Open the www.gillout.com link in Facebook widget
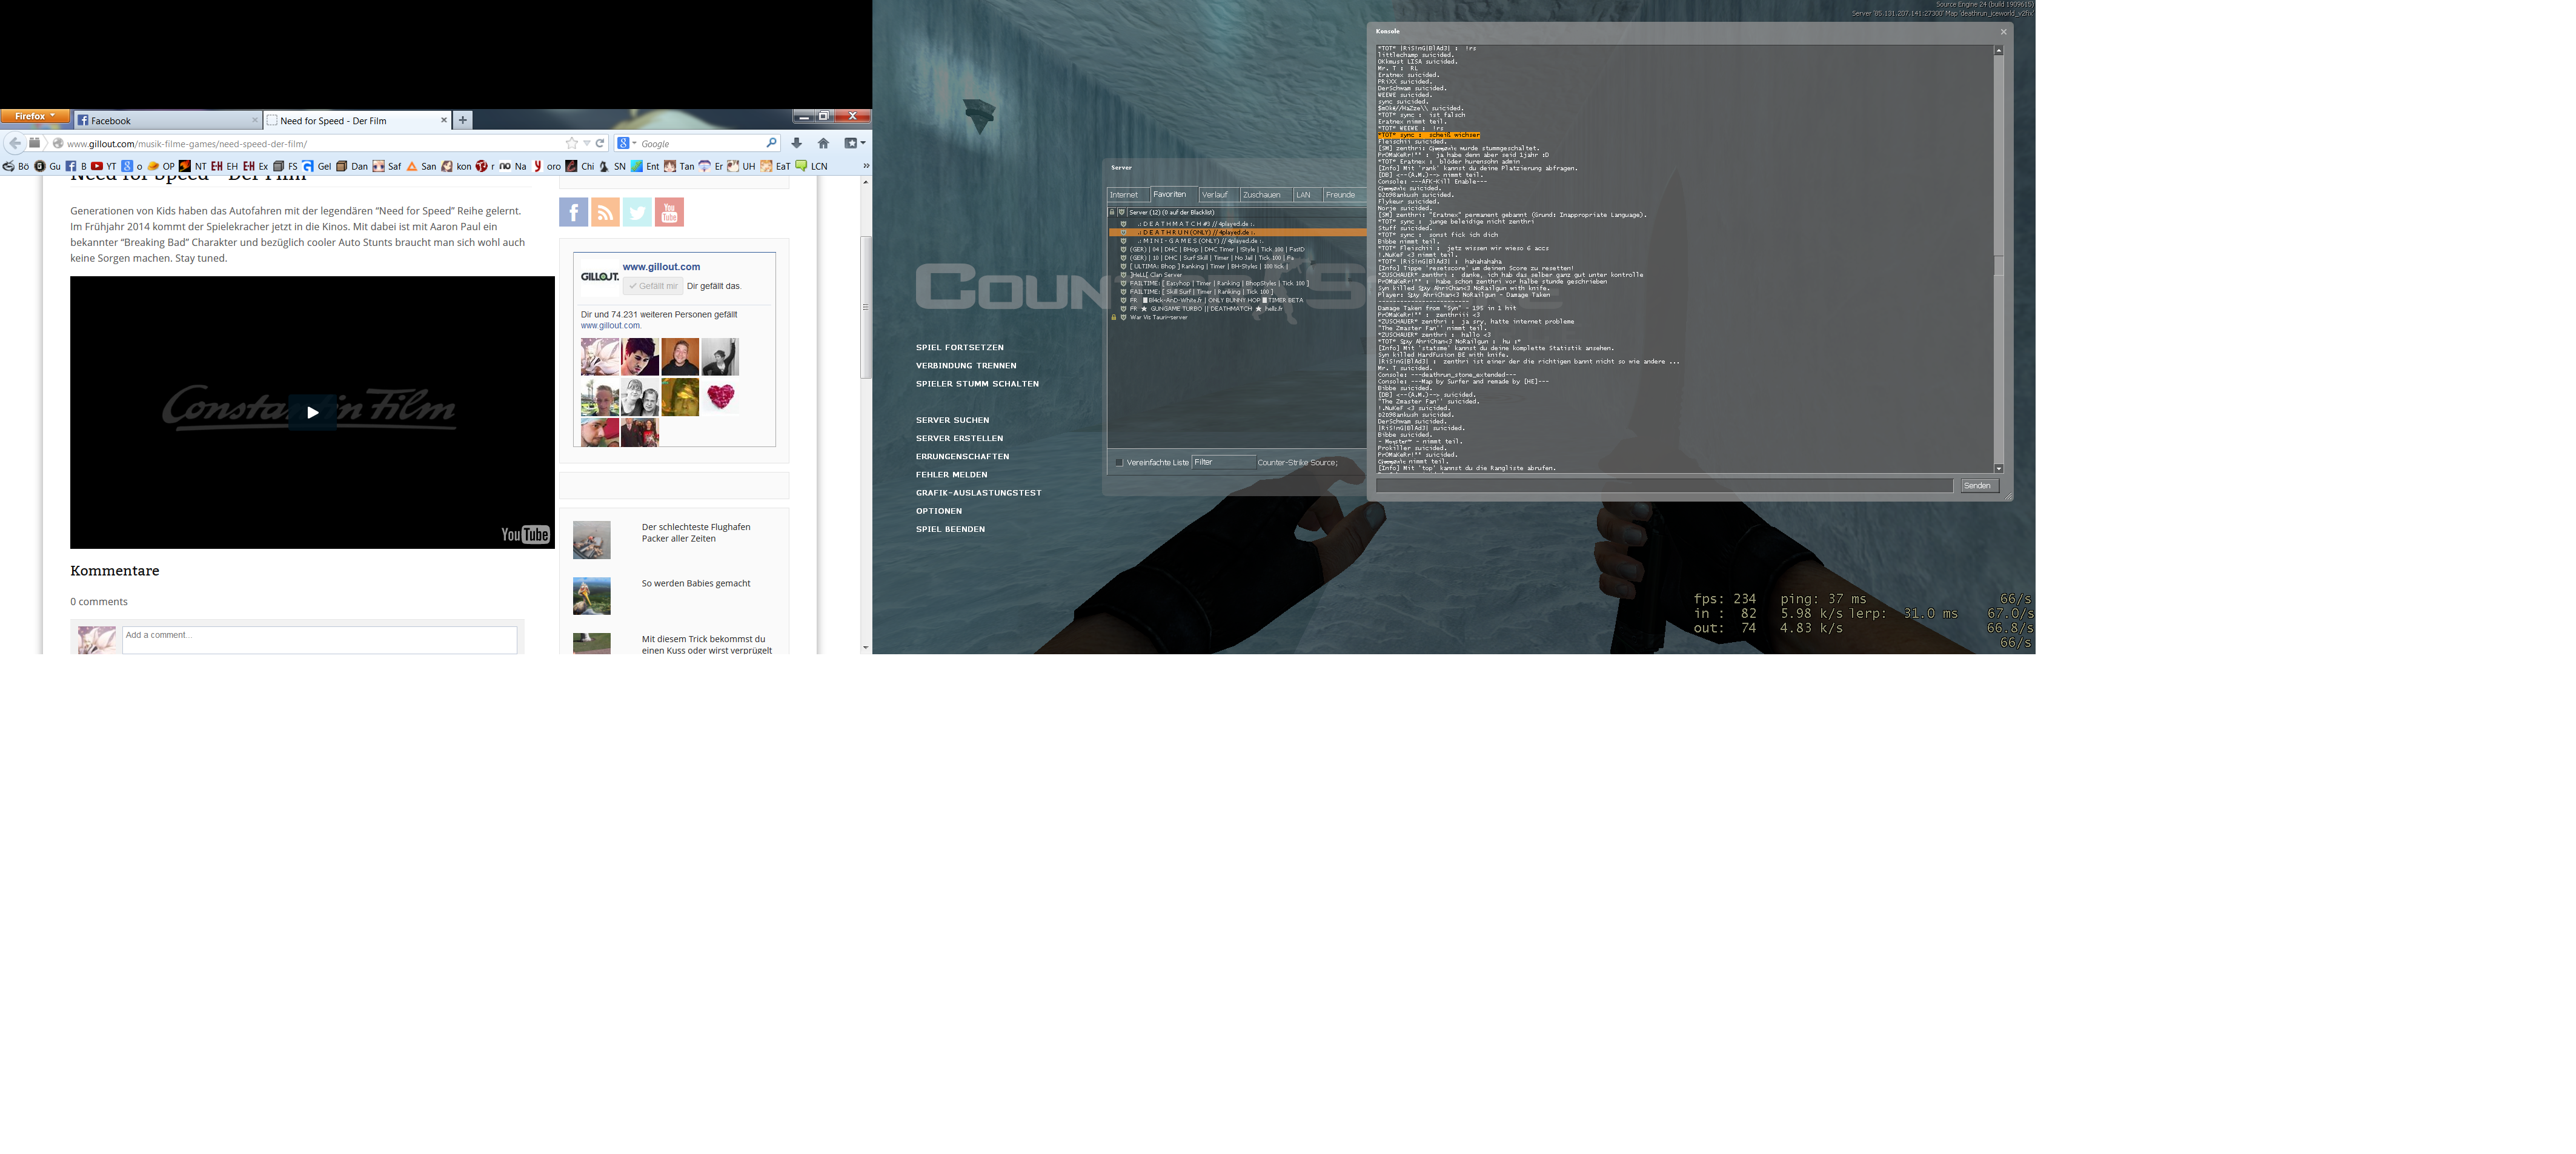 coord(661,267)
